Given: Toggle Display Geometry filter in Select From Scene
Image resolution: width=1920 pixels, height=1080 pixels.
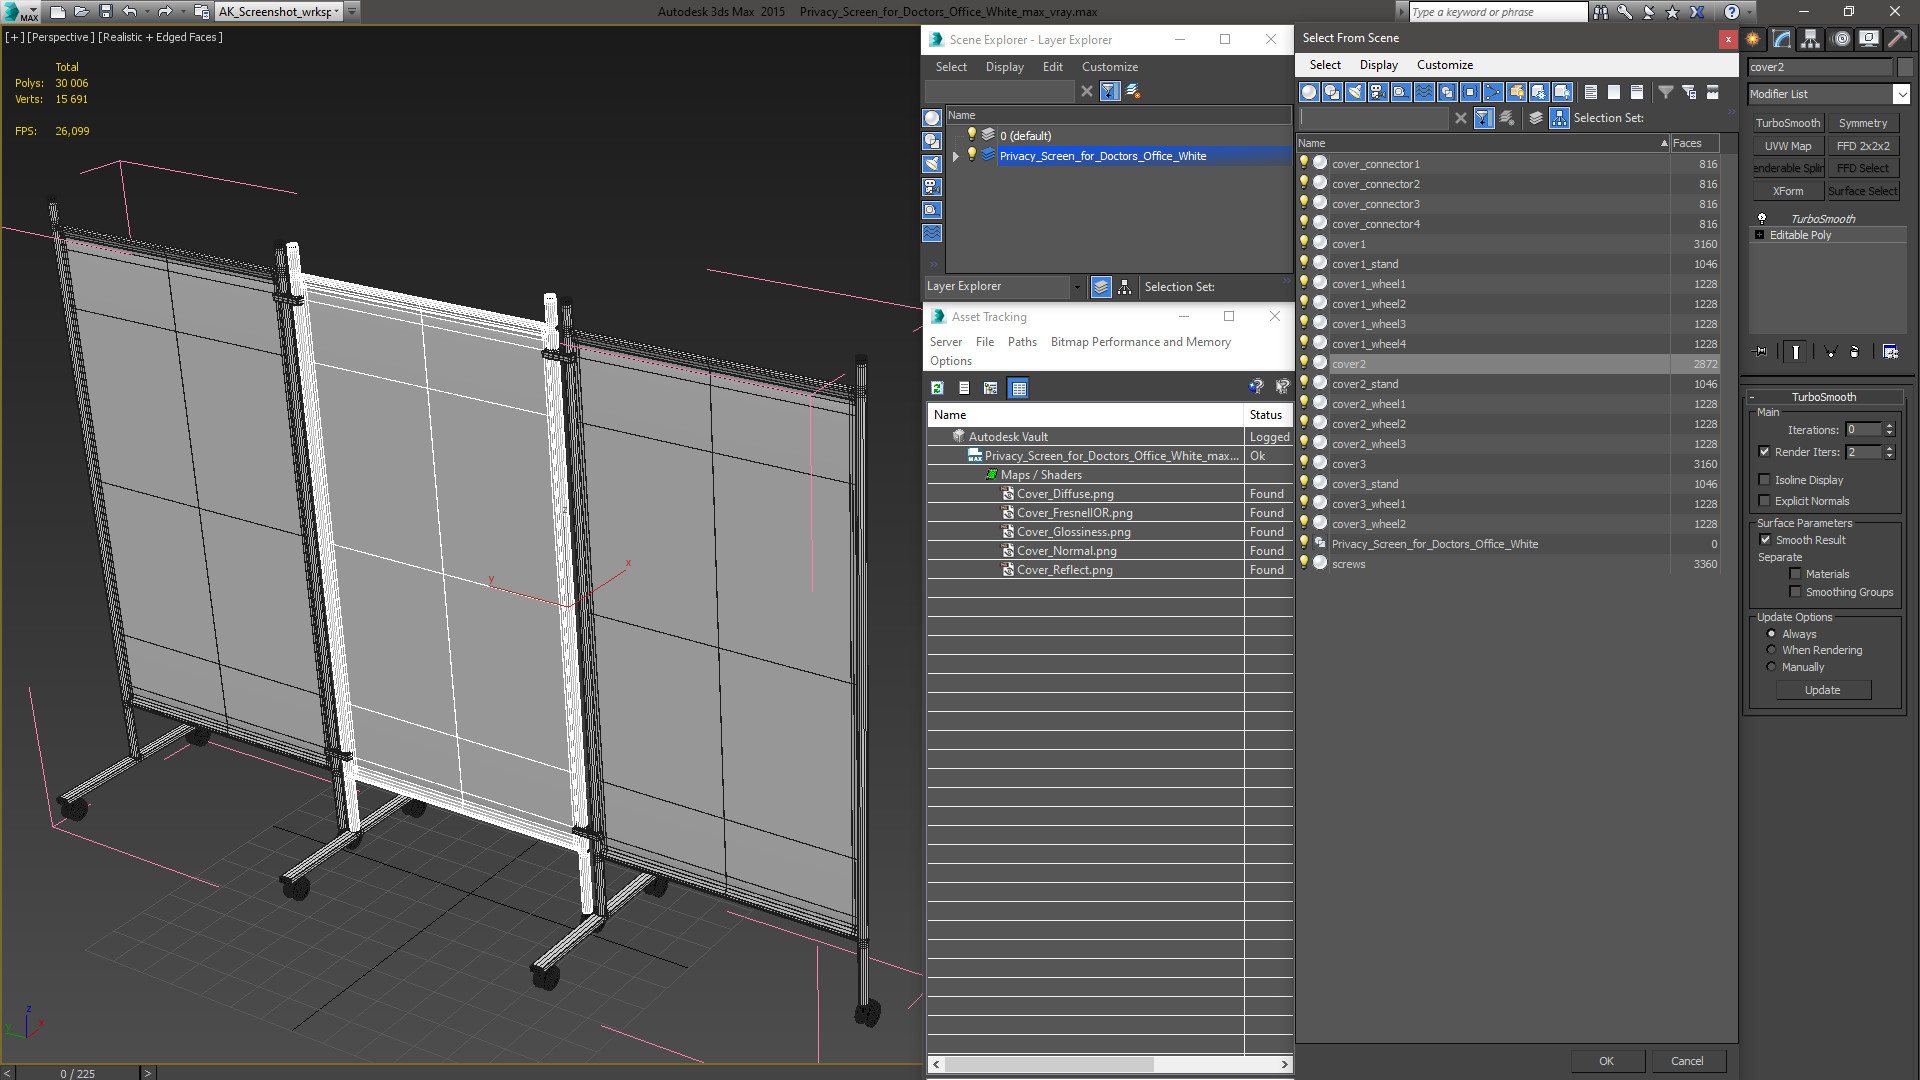Looking at the screenshot, I should pyautogui.click(x=1309, y=92).
